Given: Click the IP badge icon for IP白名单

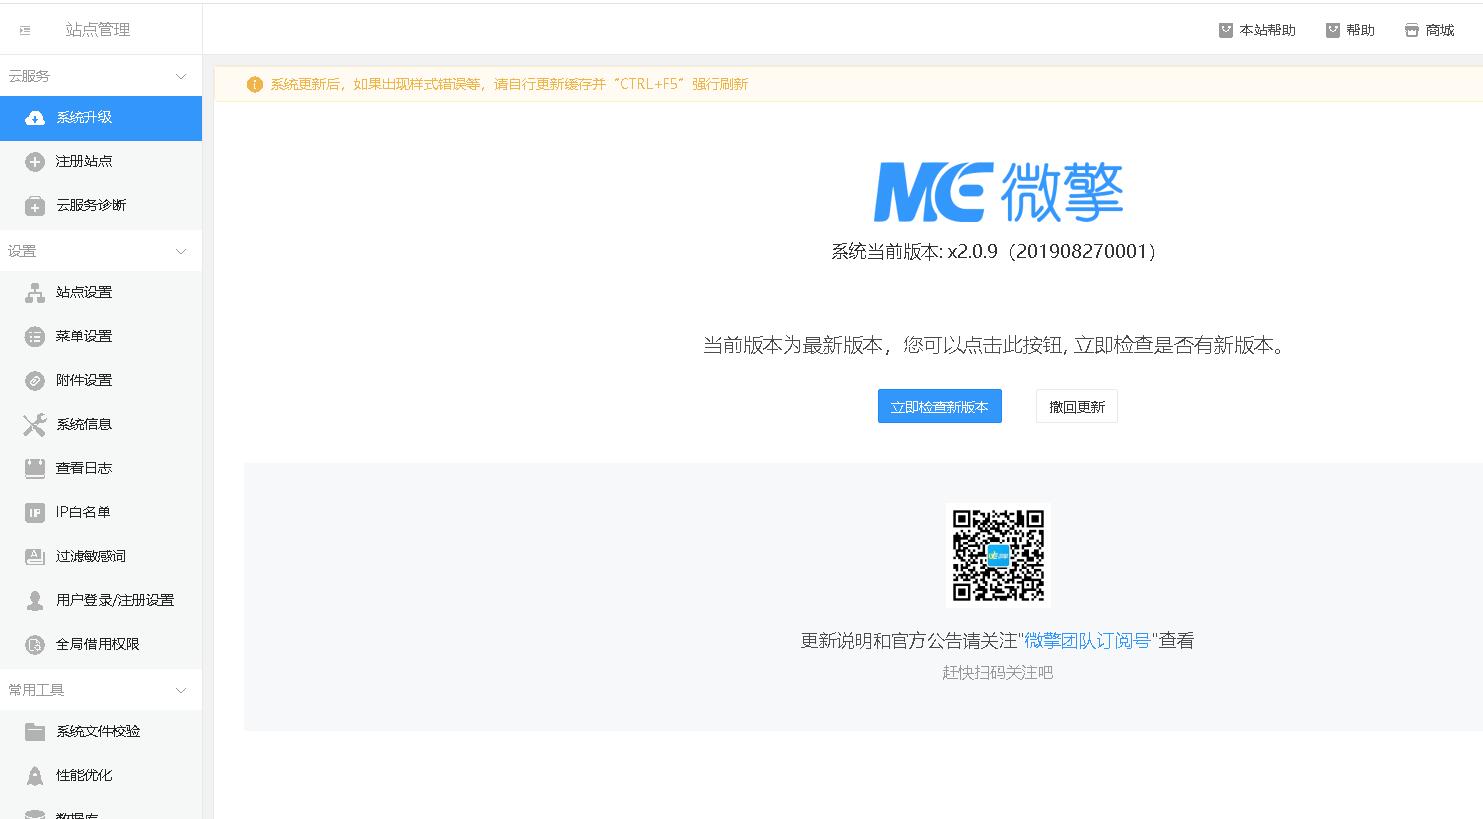Looking at the screenshot, I should tap(35, 513).
